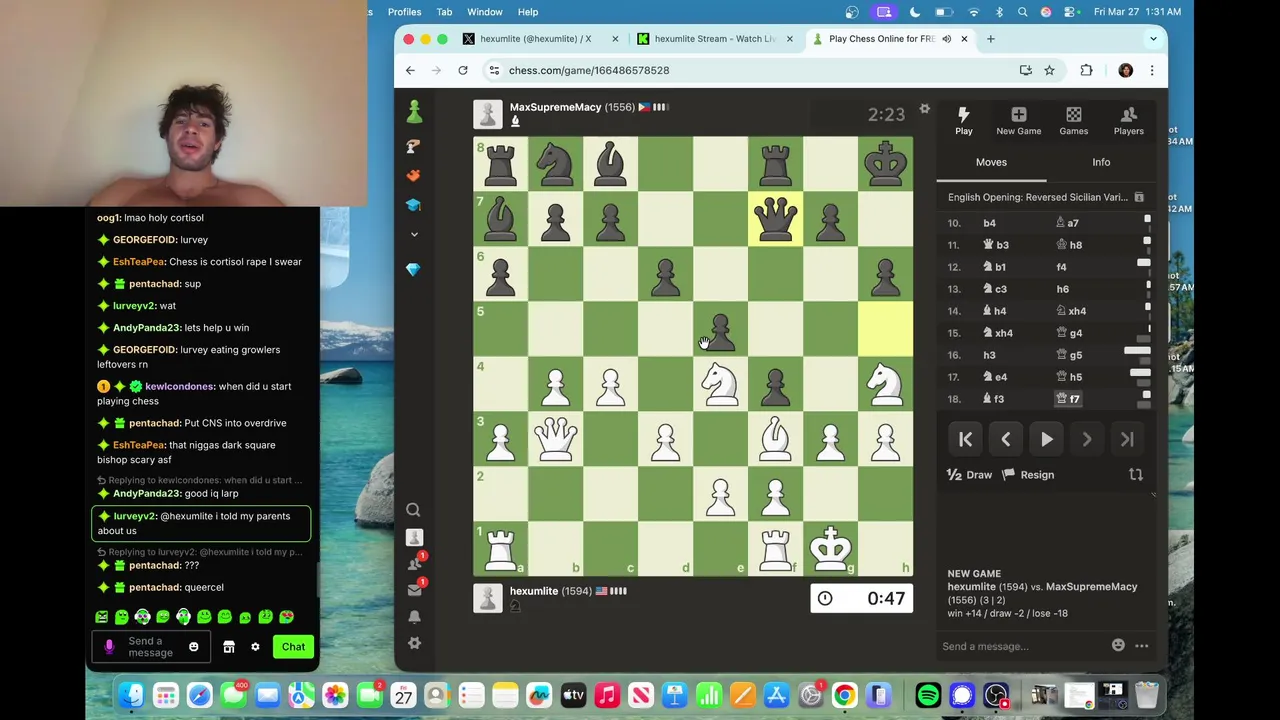Select the Play tab
Screen dimensions: 1280x720
pos(963,121)
